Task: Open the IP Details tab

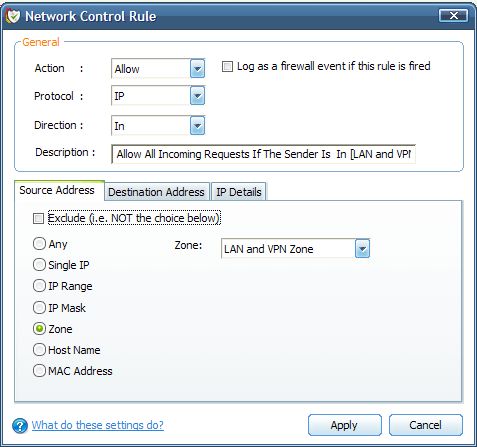Action: 239,192
